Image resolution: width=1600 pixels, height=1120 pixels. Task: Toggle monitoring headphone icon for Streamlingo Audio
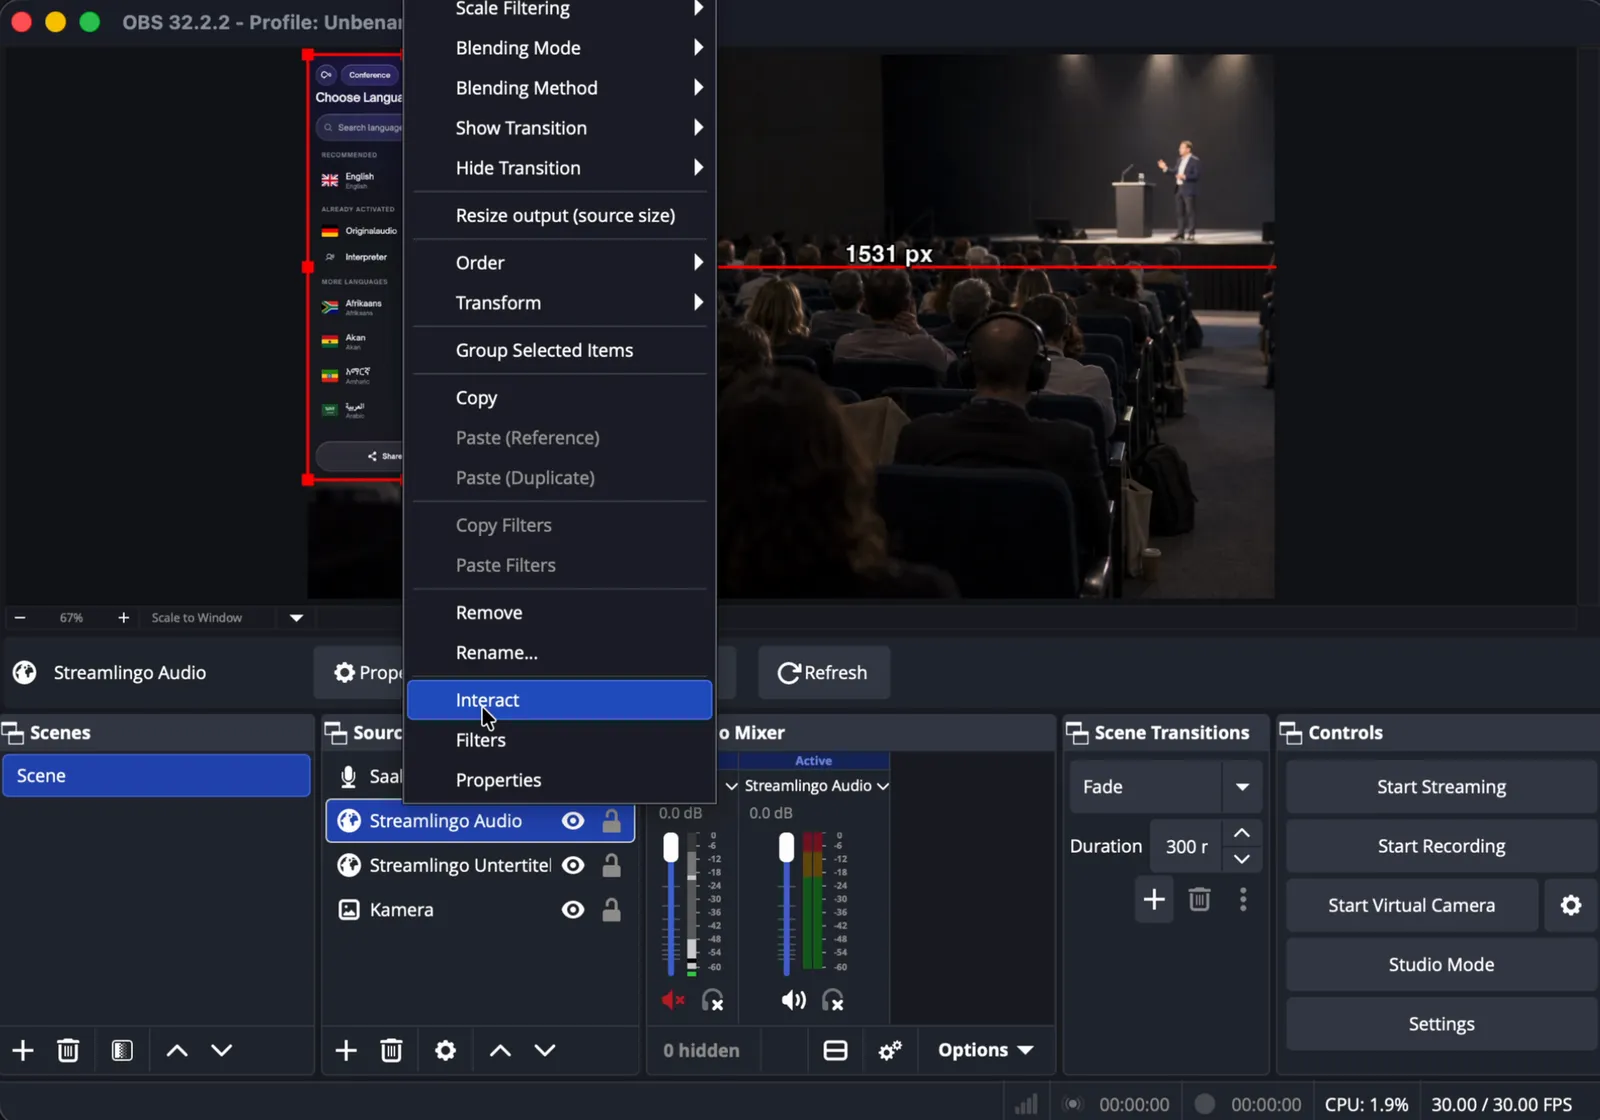coord(833,1000)
